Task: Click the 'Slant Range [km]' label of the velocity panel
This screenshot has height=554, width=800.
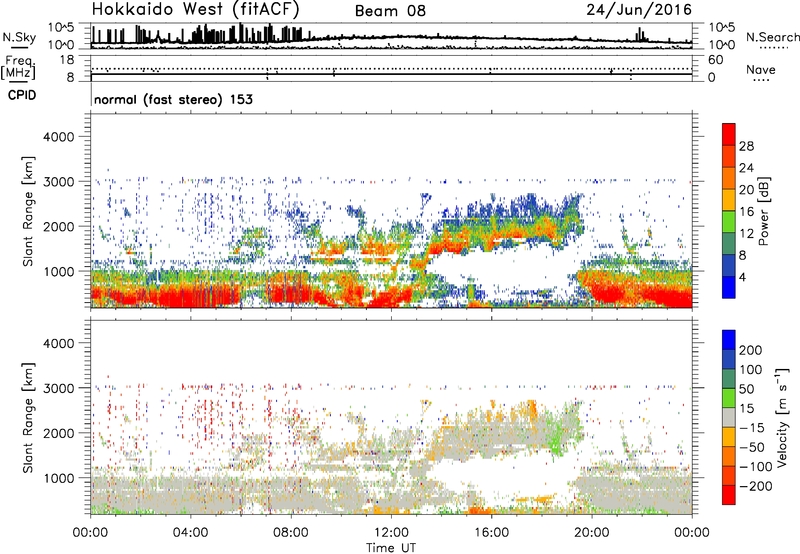Action: click(28, 418)
